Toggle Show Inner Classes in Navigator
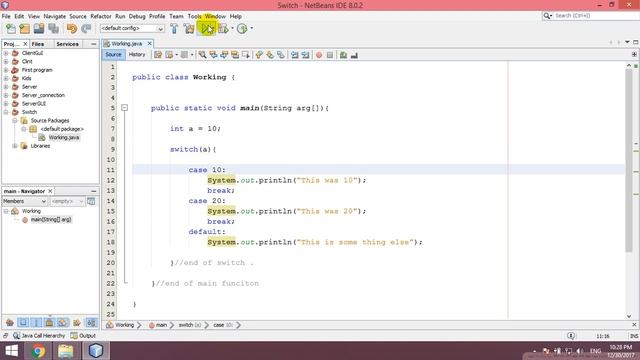The width and height of the screenshot is (640, 360). [62, 322]
